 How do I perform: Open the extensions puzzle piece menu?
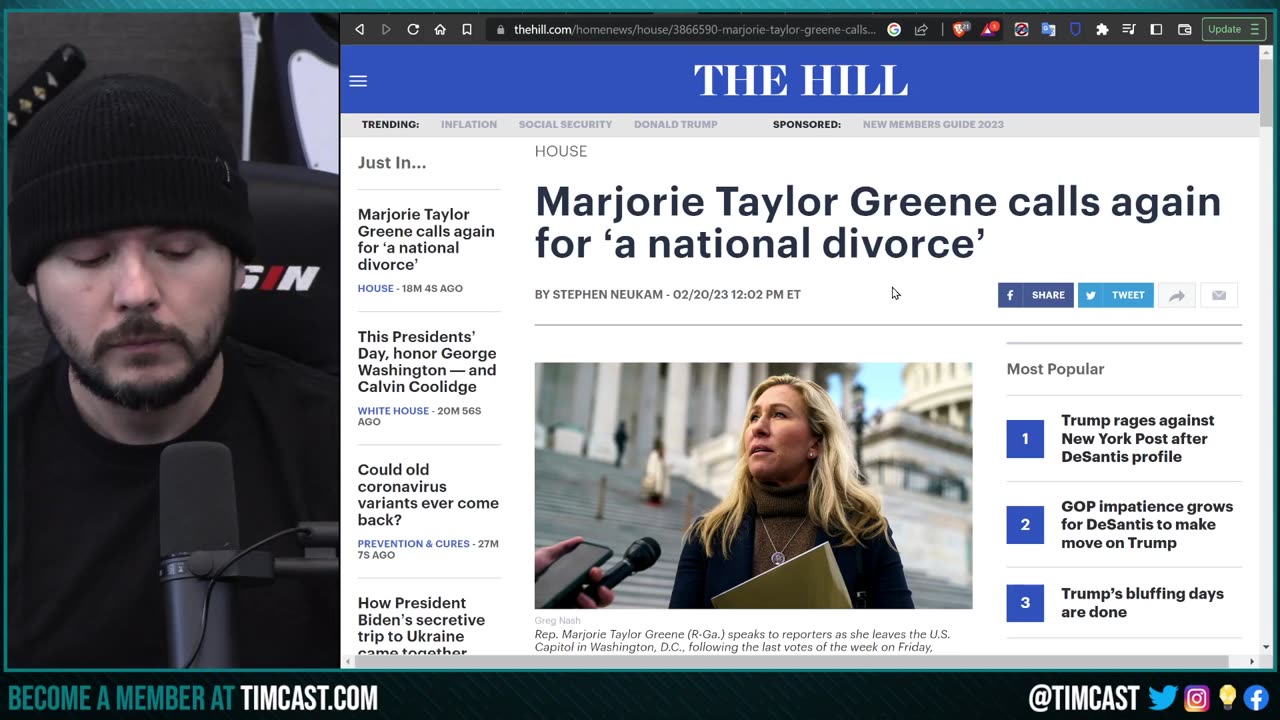pyautogui.click(x=1102, y=30)
